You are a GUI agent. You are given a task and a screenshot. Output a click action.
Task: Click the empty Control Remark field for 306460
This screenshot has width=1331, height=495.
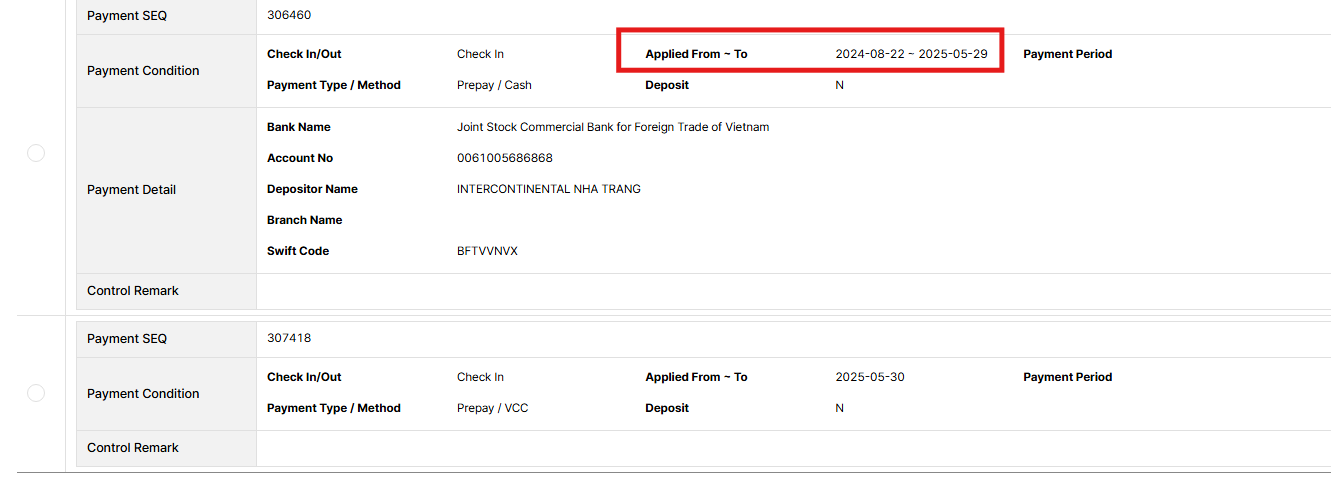tap(790, 291)
